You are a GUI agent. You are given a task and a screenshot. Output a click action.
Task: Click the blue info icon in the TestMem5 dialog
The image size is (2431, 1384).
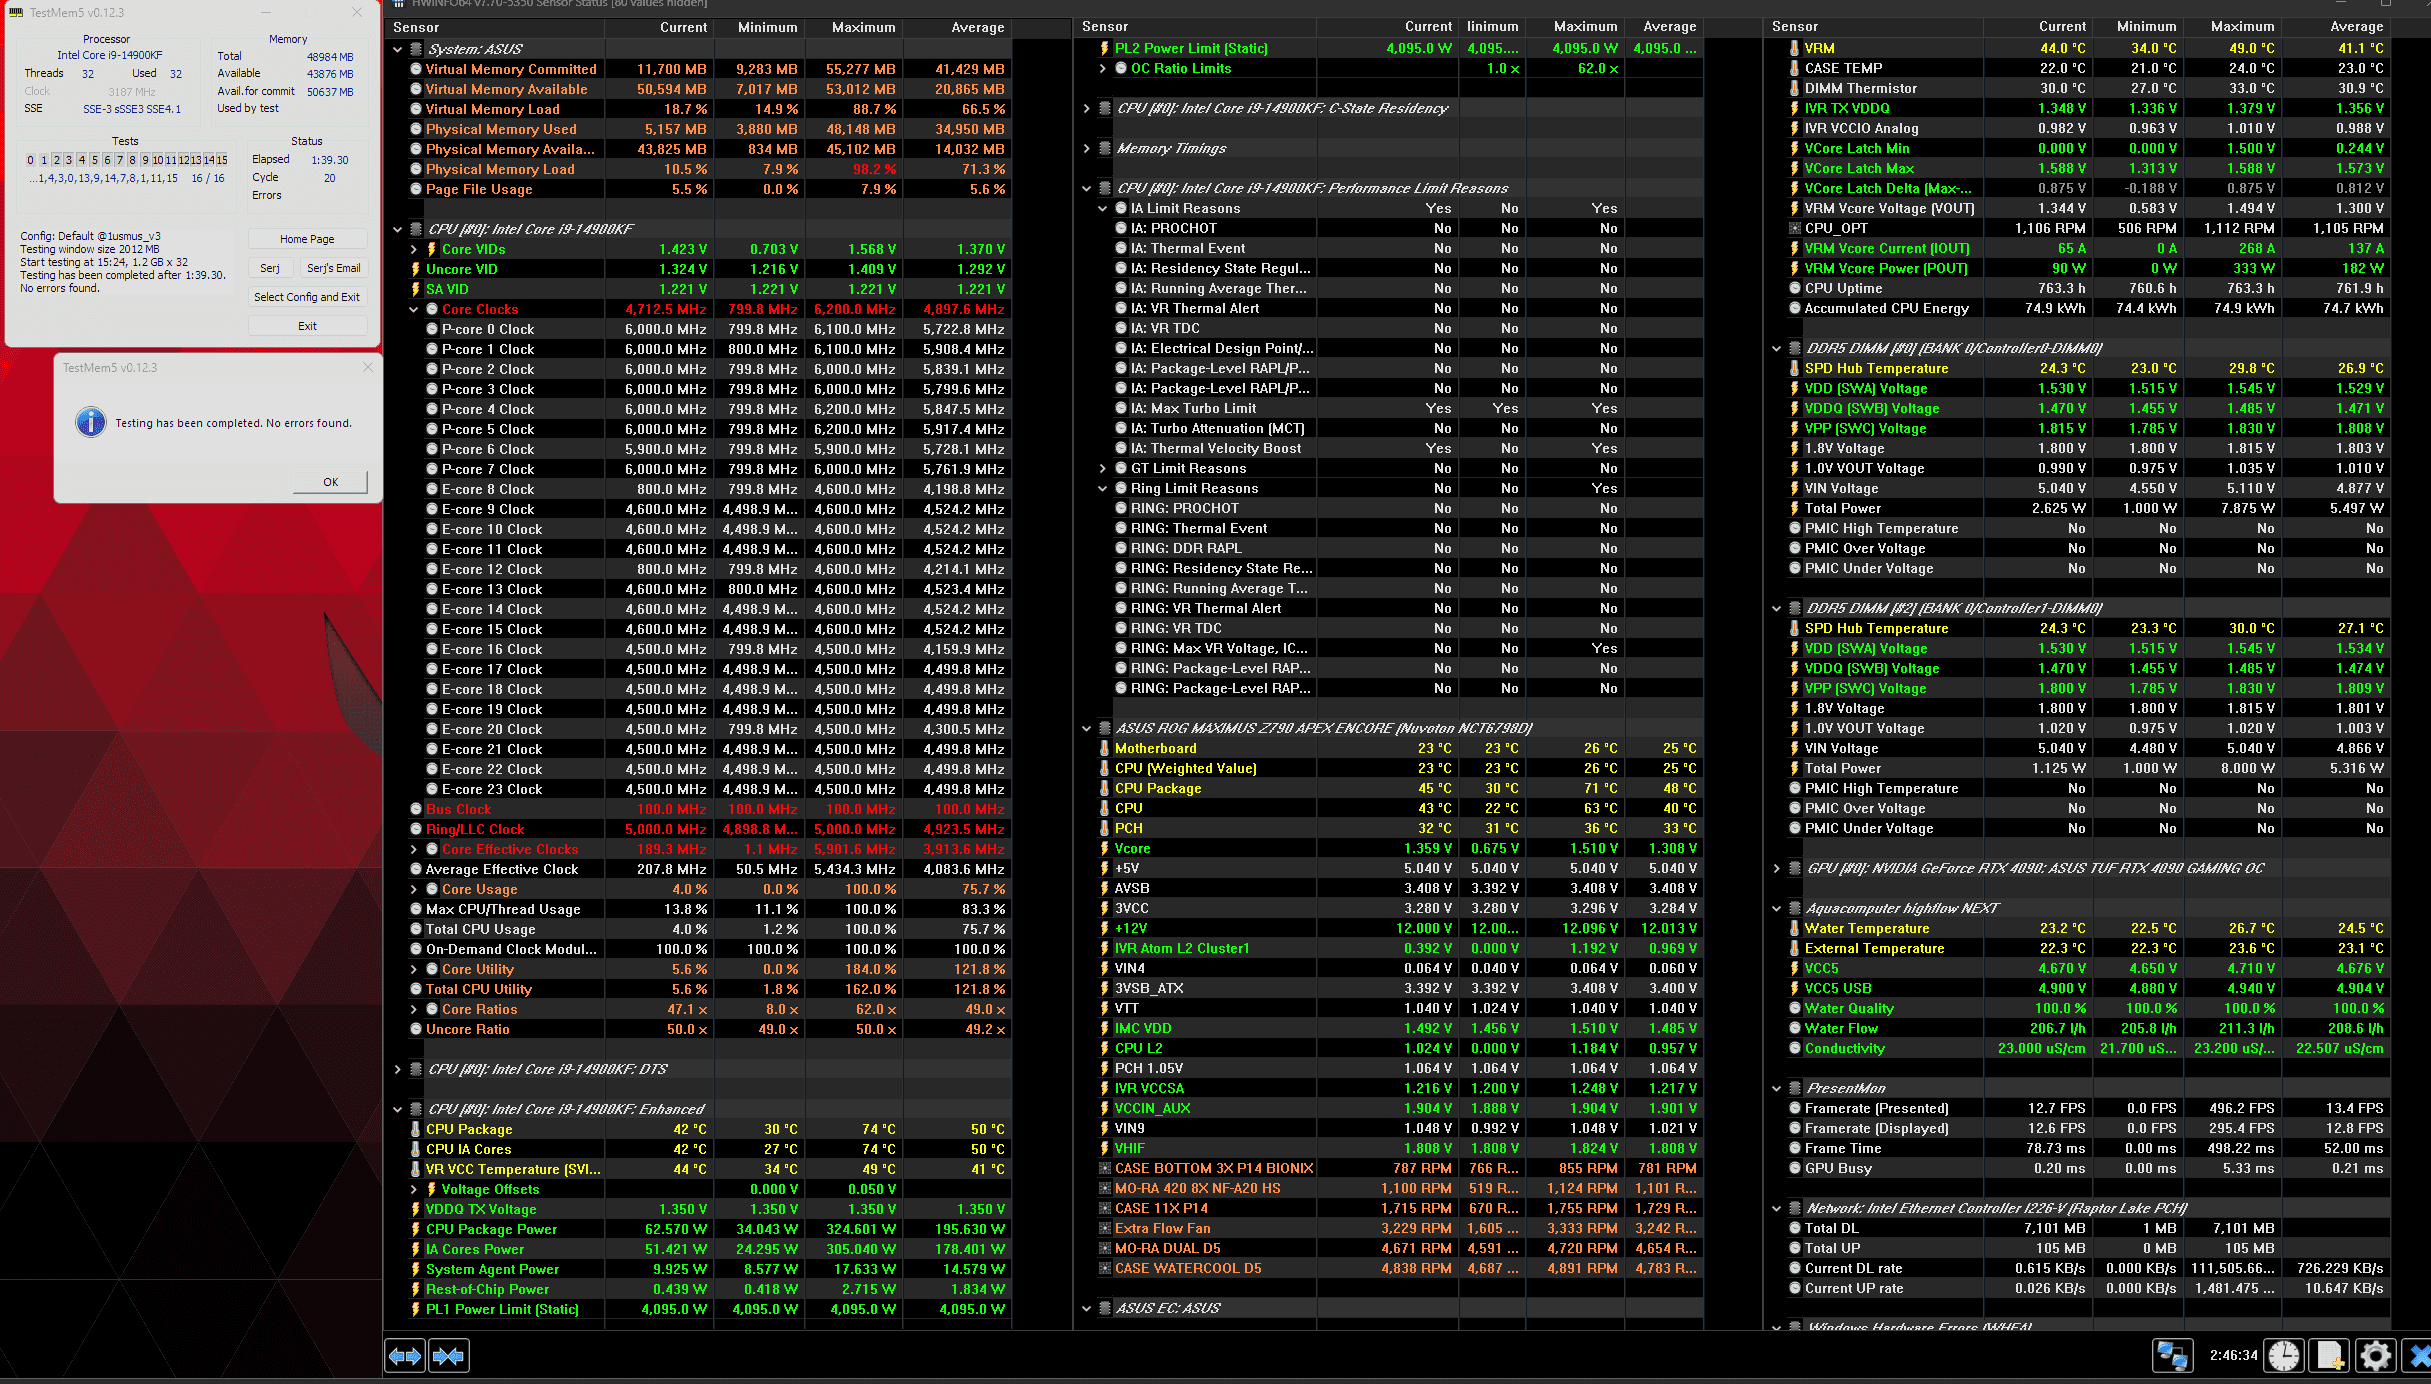pos(91,422)
